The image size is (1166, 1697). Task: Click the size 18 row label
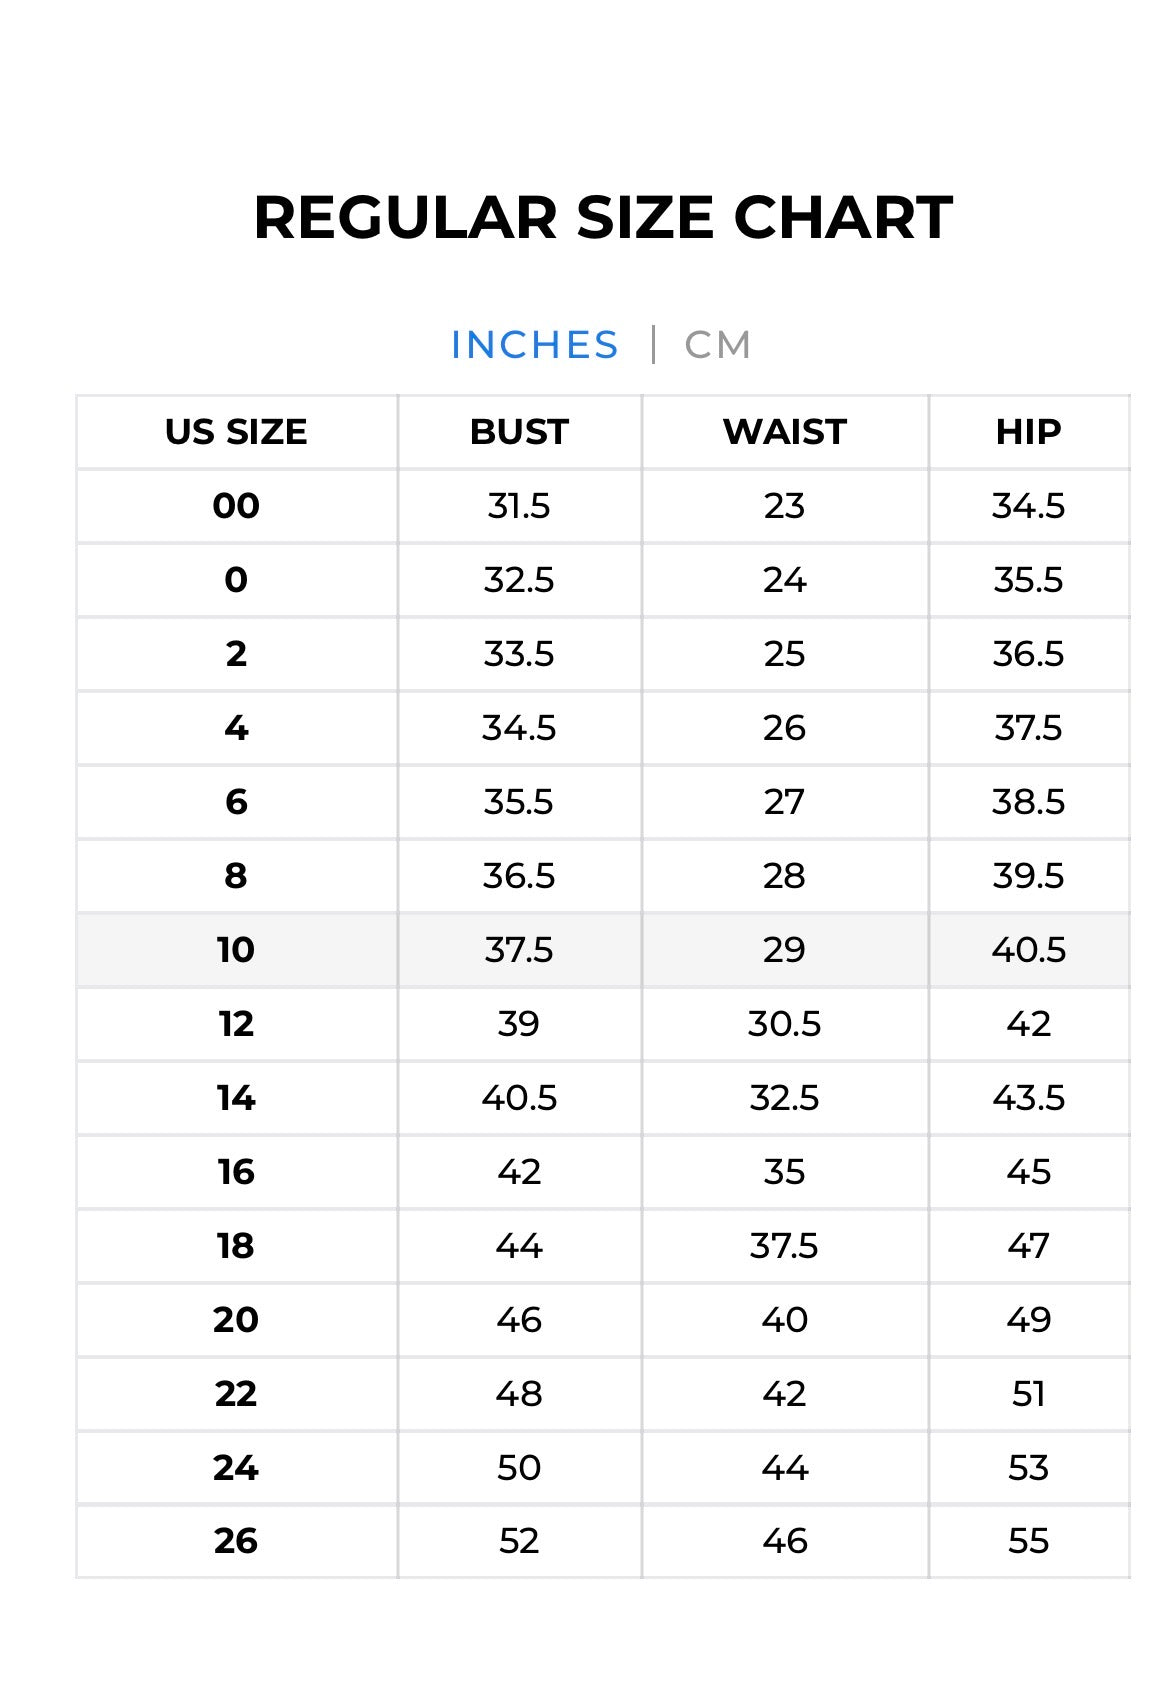tap(236, 1246)
